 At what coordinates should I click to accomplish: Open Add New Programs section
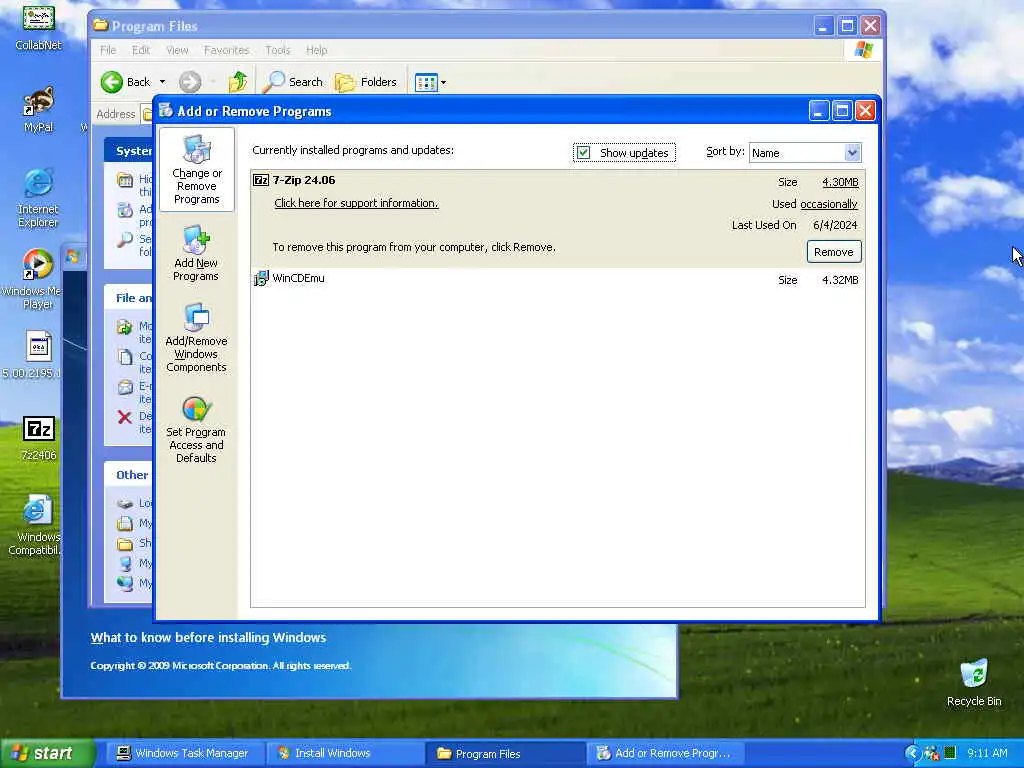(196, 253)
